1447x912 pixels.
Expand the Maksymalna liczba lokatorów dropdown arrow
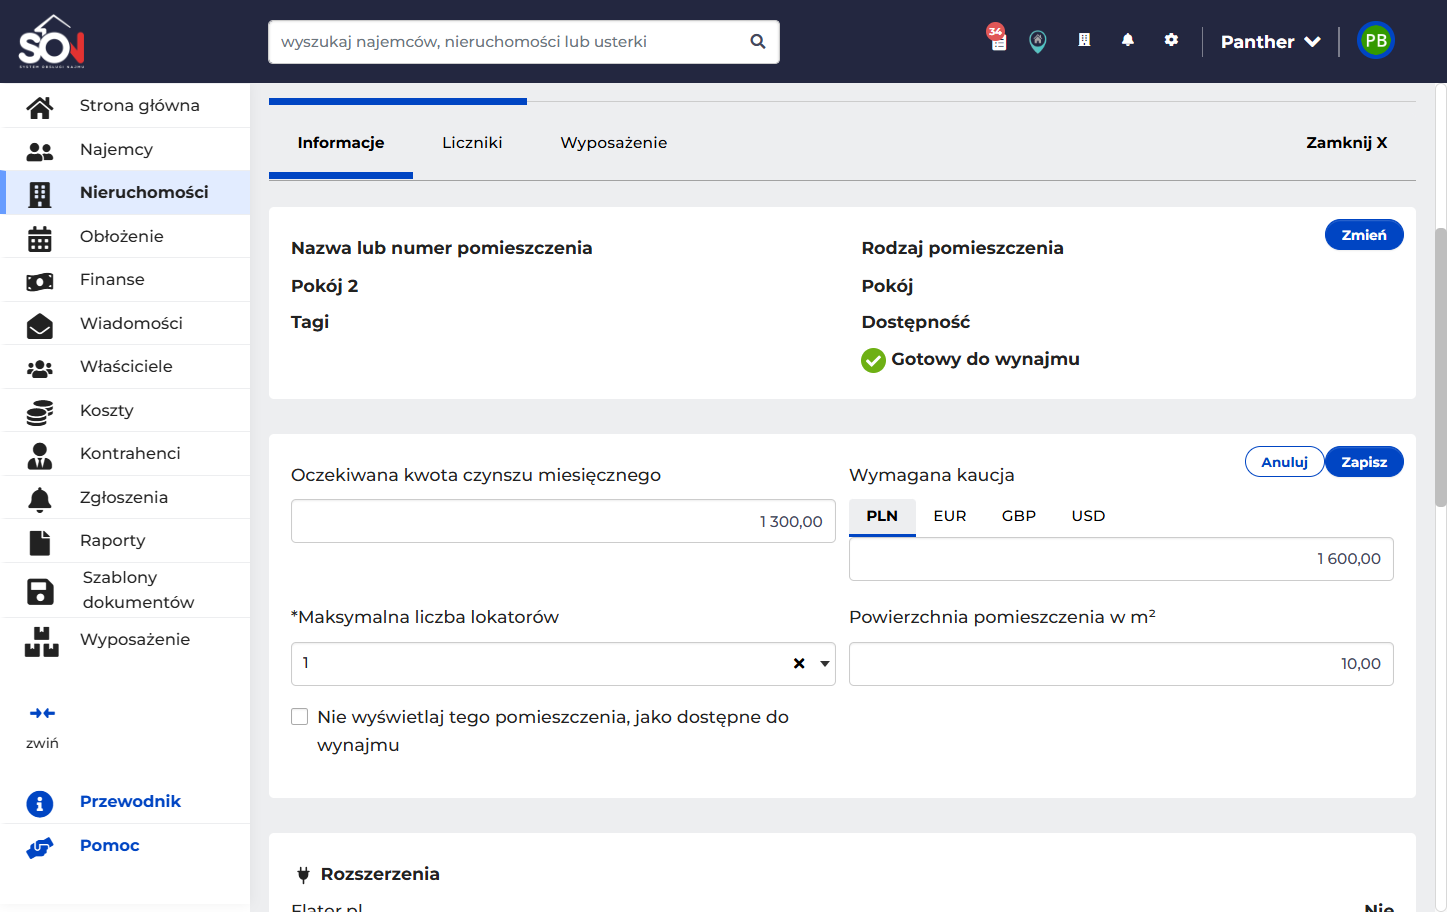(825, 664)
